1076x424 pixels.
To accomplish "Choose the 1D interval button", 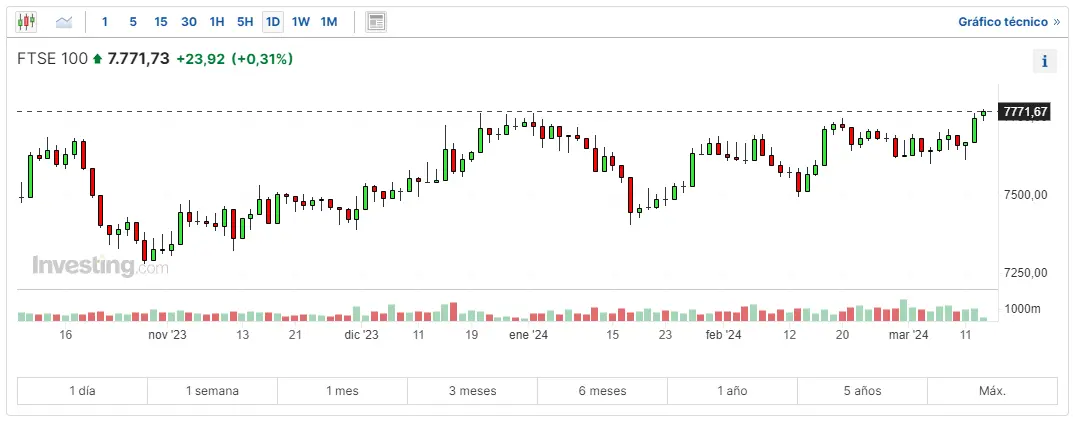I will (272, 21).
